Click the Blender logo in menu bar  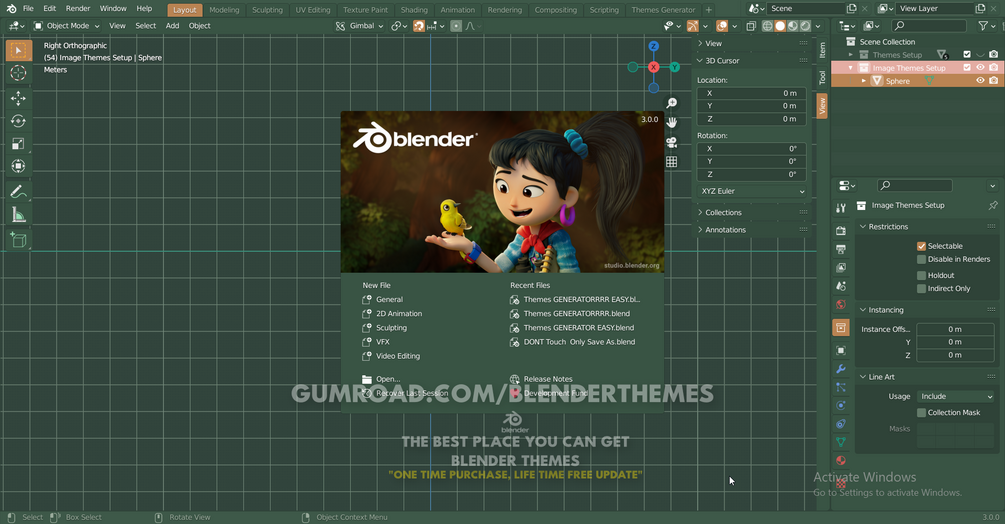pyautogui.click(x=11, y=8)
